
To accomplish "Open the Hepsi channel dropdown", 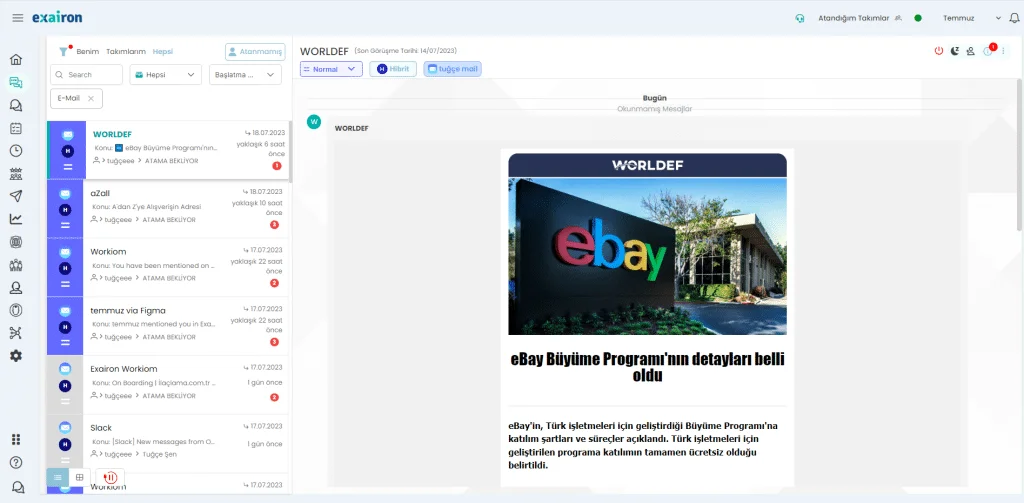I will pyautogui.click(x=166, y=74).
